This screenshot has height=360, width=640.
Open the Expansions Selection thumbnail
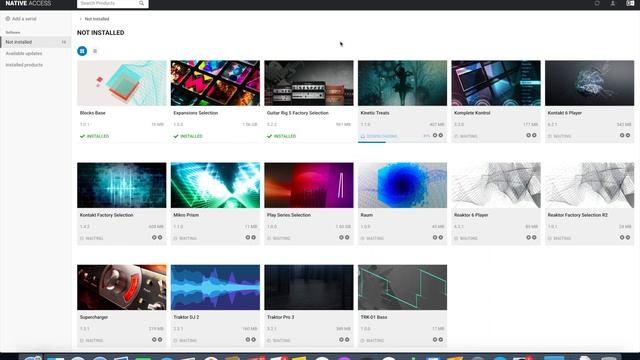215,83
